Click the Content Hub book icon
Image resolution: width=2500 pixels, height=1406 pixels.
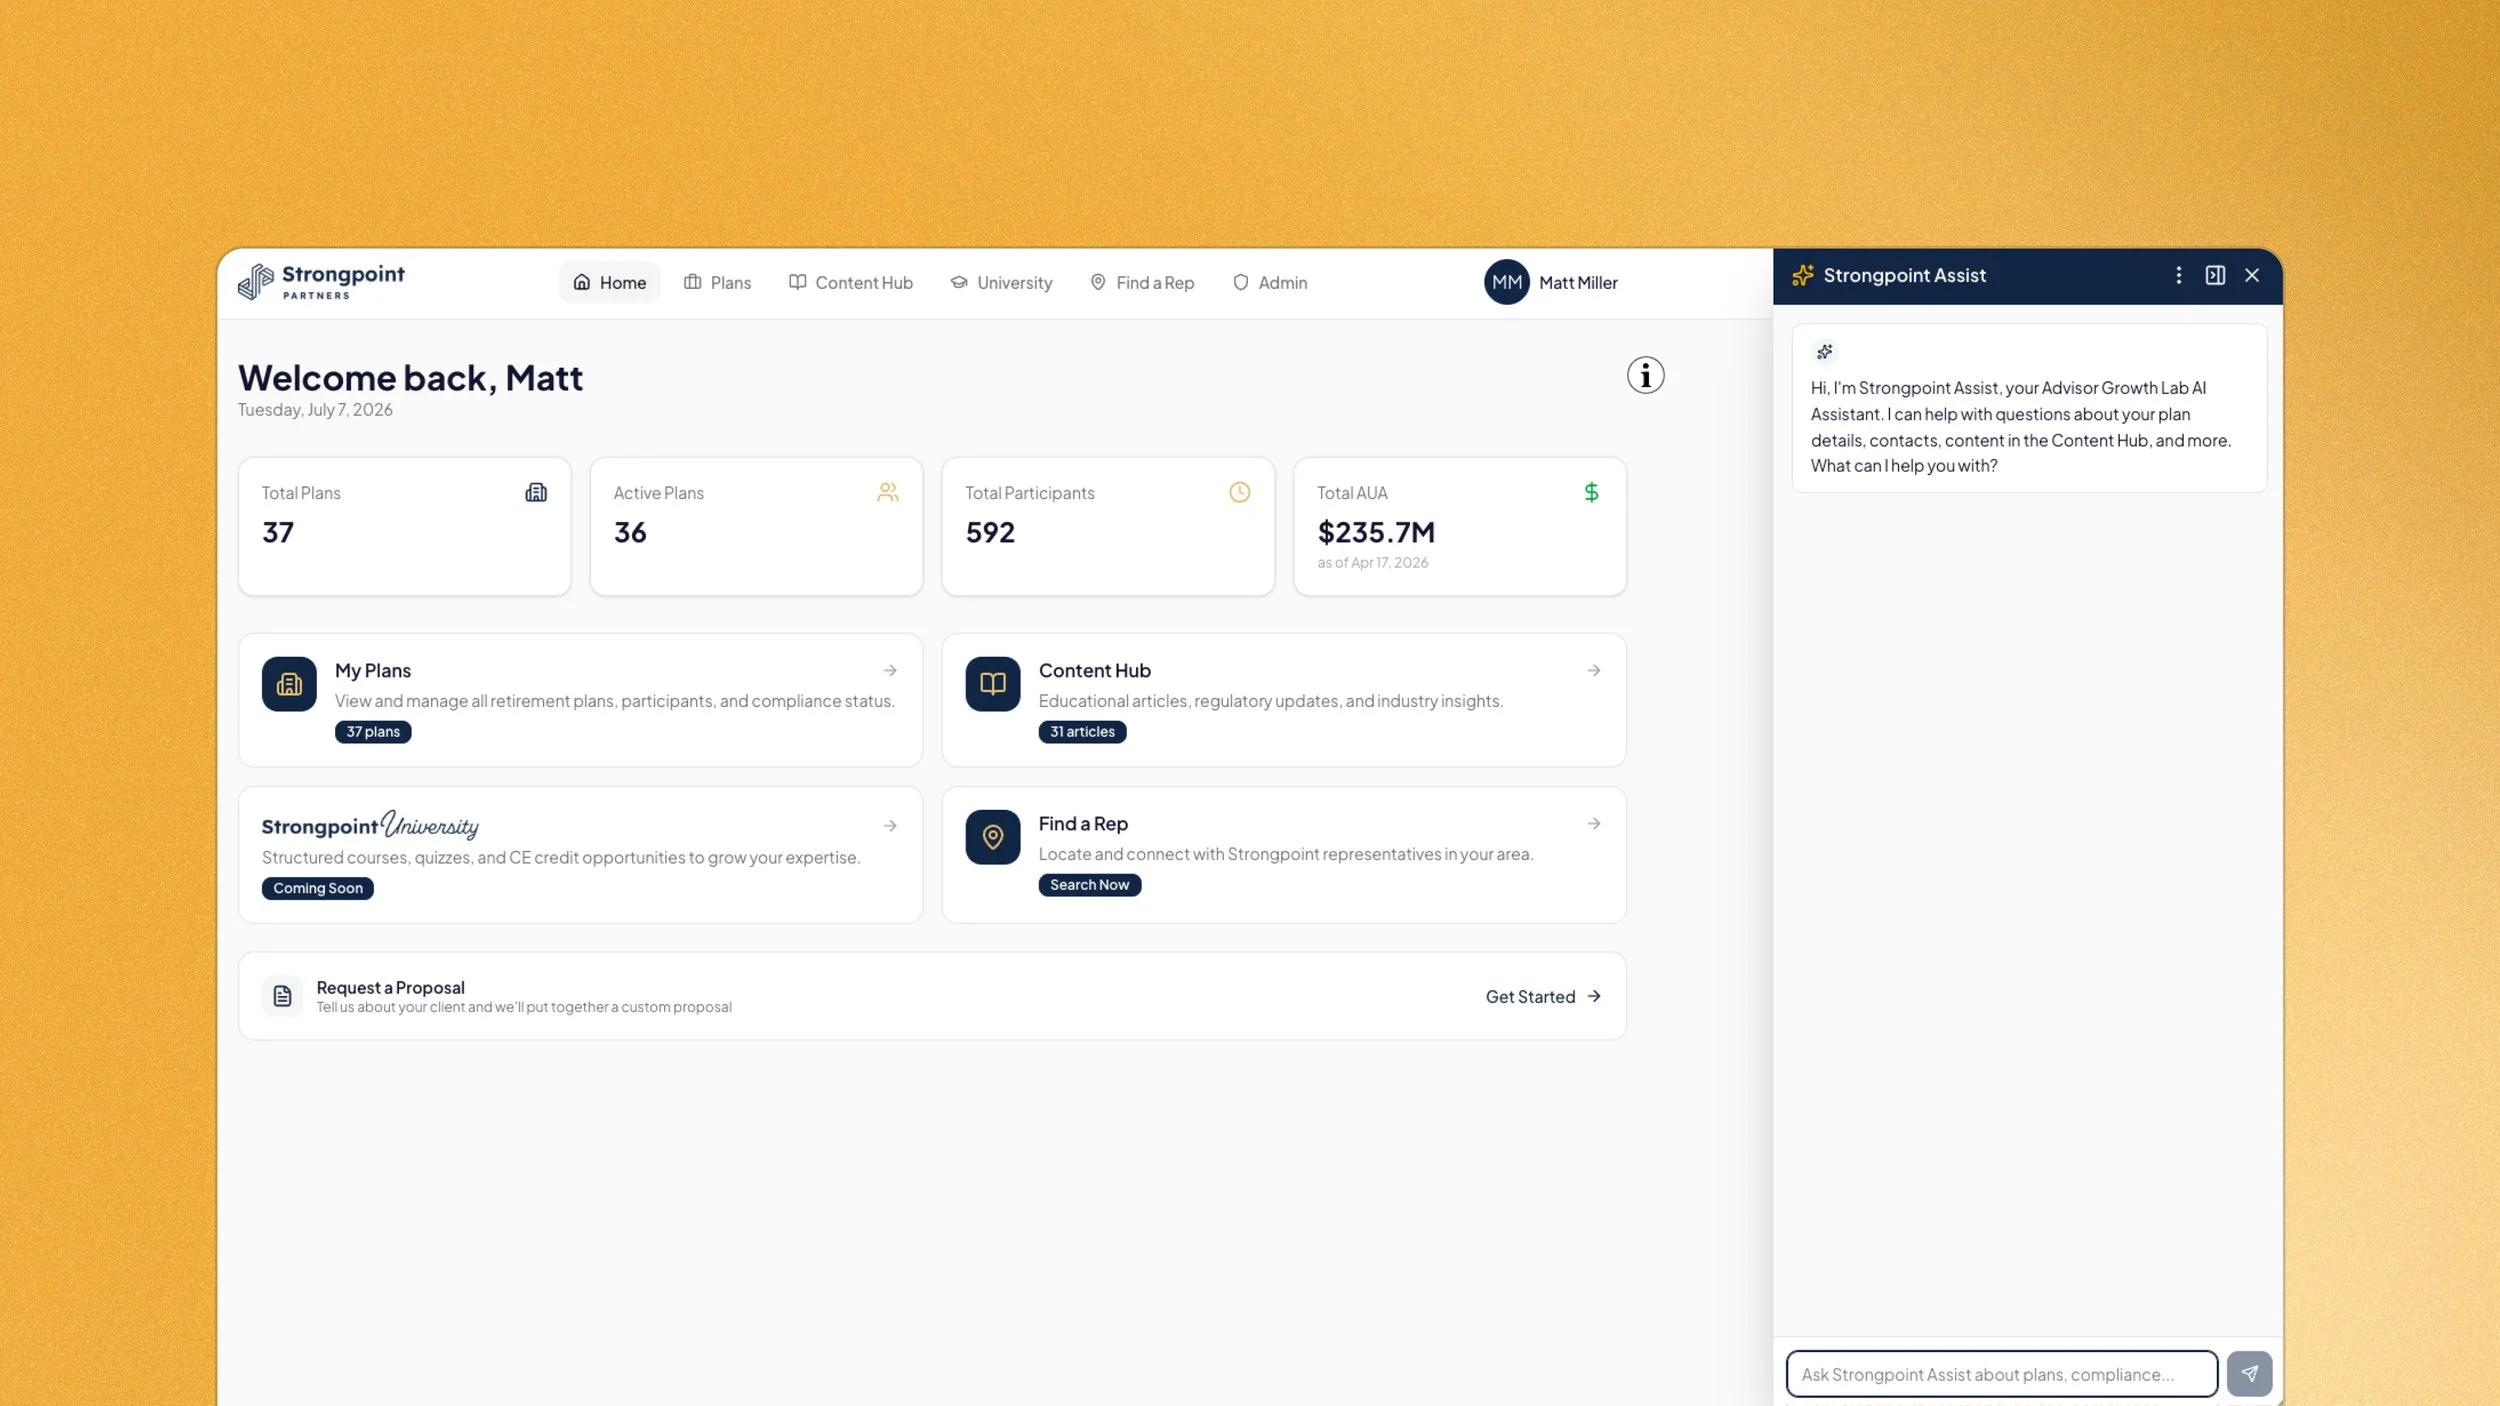(x=993, y=684)
